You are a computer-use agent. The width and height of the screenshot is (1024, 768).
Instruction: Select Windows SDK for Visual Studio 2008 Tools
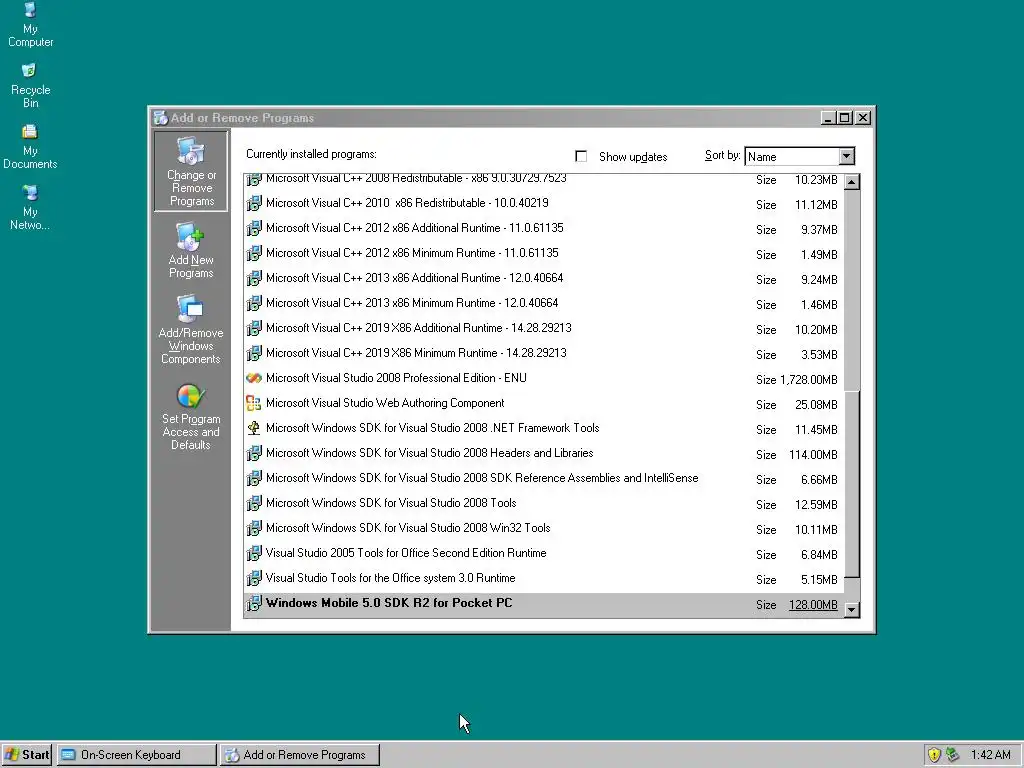(x=543, y=504)
